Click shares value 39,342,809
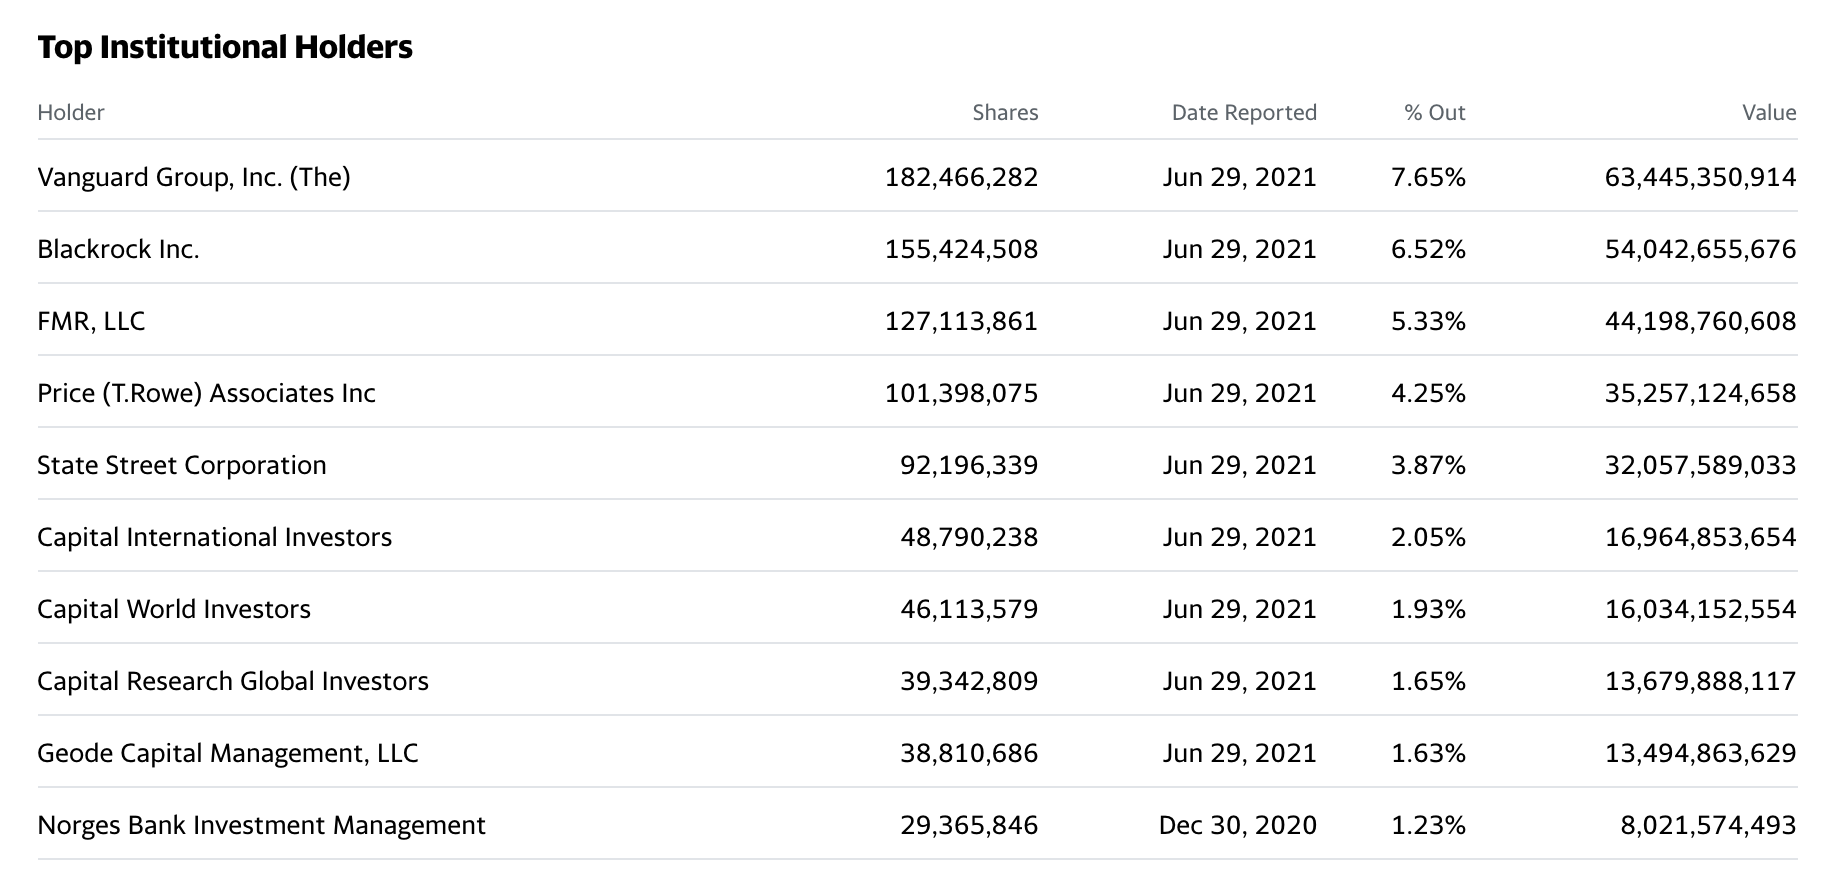 [969, 681]
